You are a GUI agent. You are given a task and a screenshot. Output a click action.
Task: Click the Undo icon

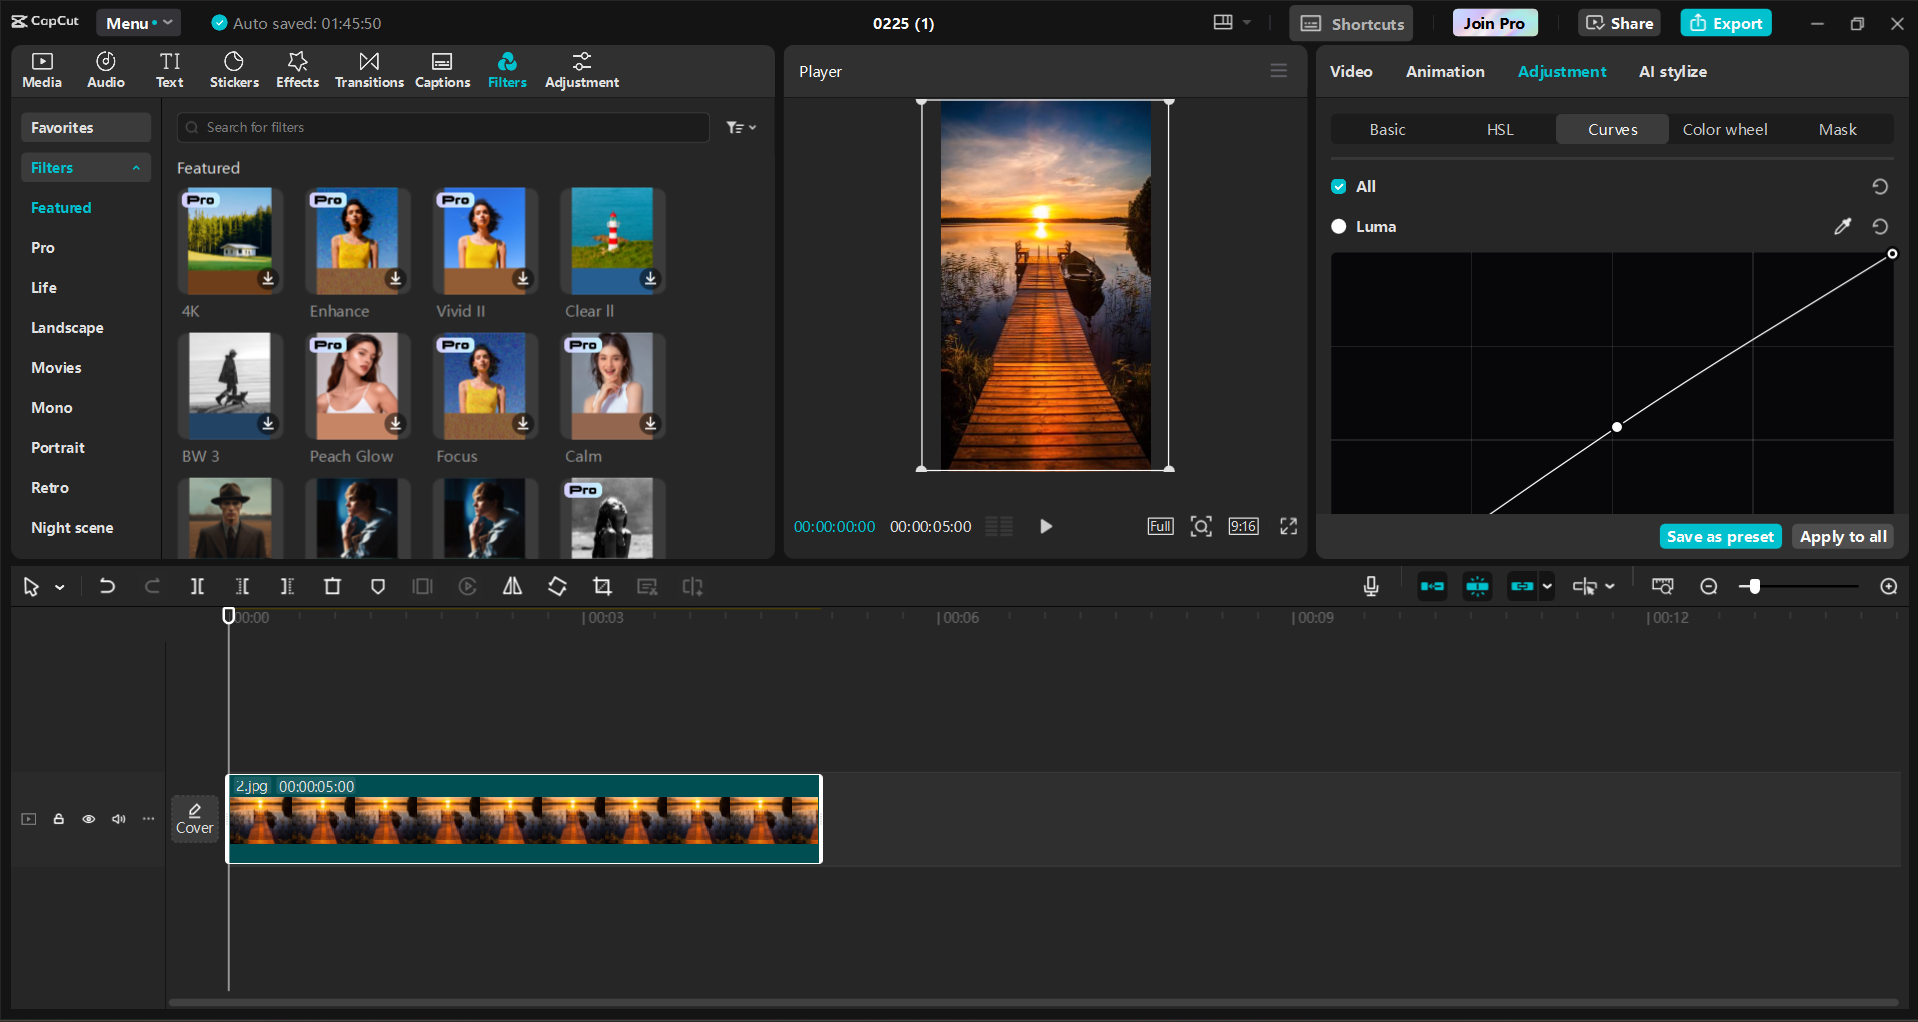107,586
